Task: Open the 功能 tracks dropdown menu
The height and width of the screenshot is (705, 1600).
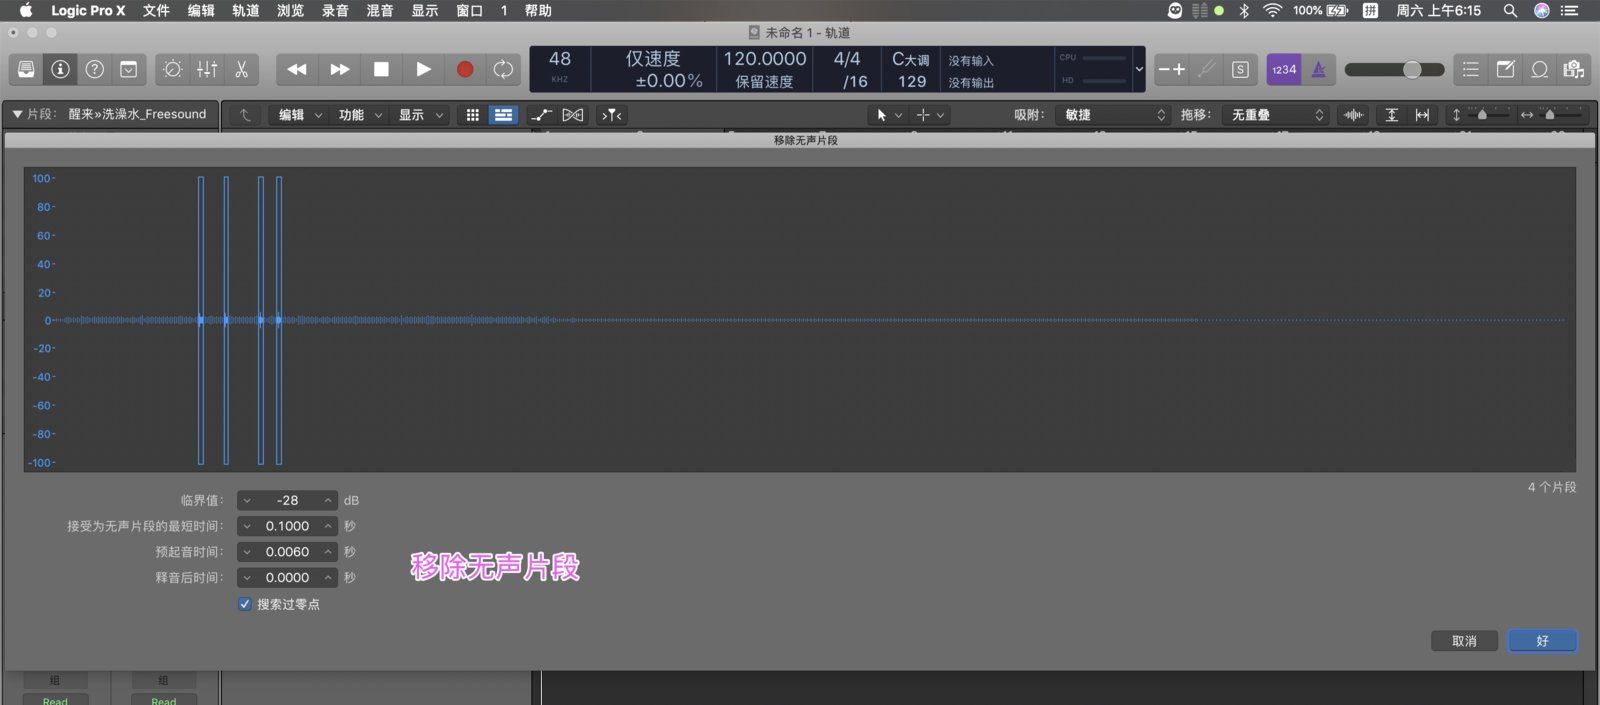Action: pos(360,115)
